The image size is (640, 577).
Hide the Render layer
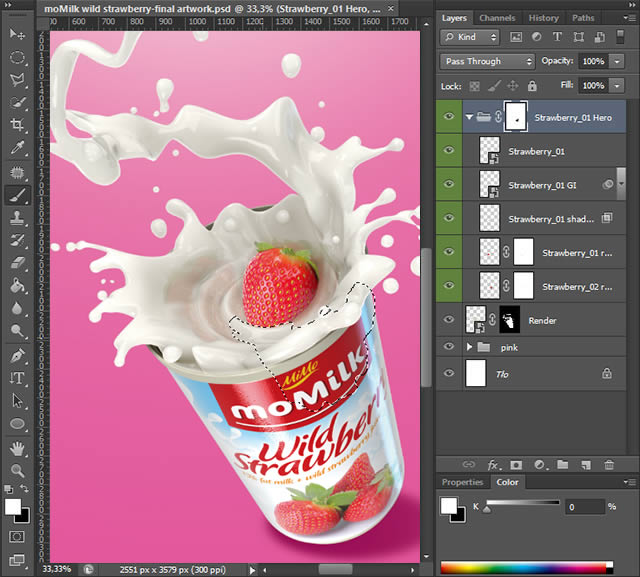(x=449, y=320)
